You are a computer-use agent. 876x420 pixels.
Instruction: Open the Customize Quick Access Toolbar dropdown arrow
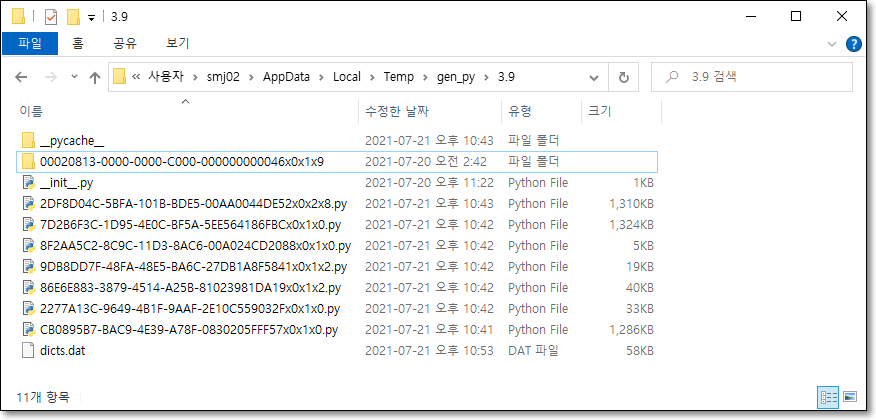tap(91, 18)
